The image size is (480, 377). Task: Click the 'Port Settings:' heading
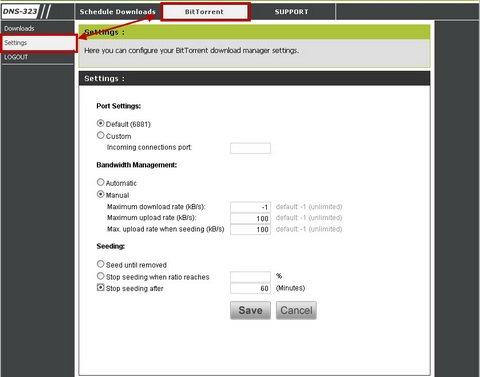click(119, 106)
